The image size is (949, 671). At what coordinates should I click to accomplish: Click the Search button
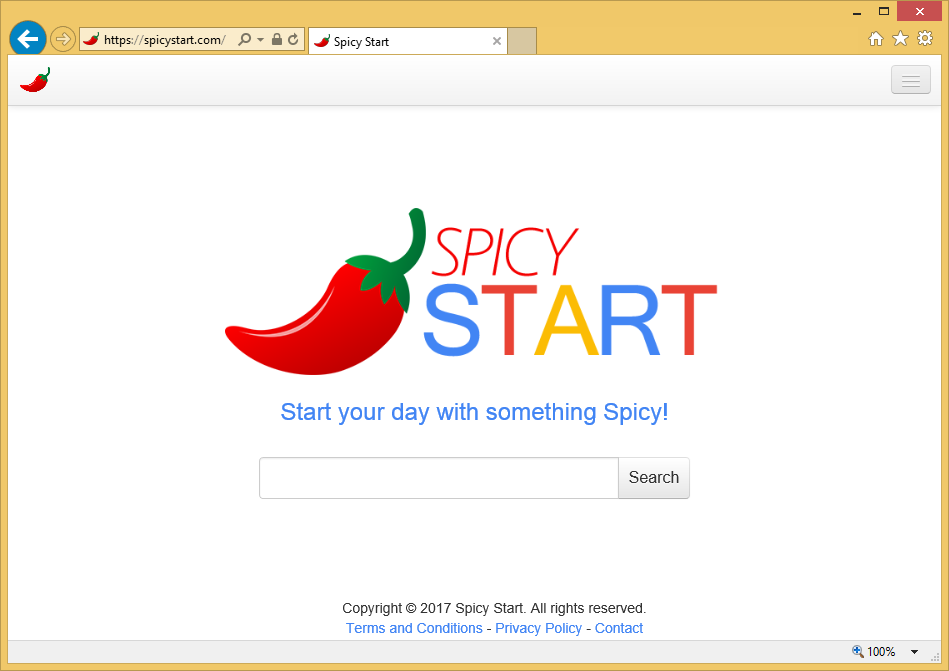tap(654, 478)
